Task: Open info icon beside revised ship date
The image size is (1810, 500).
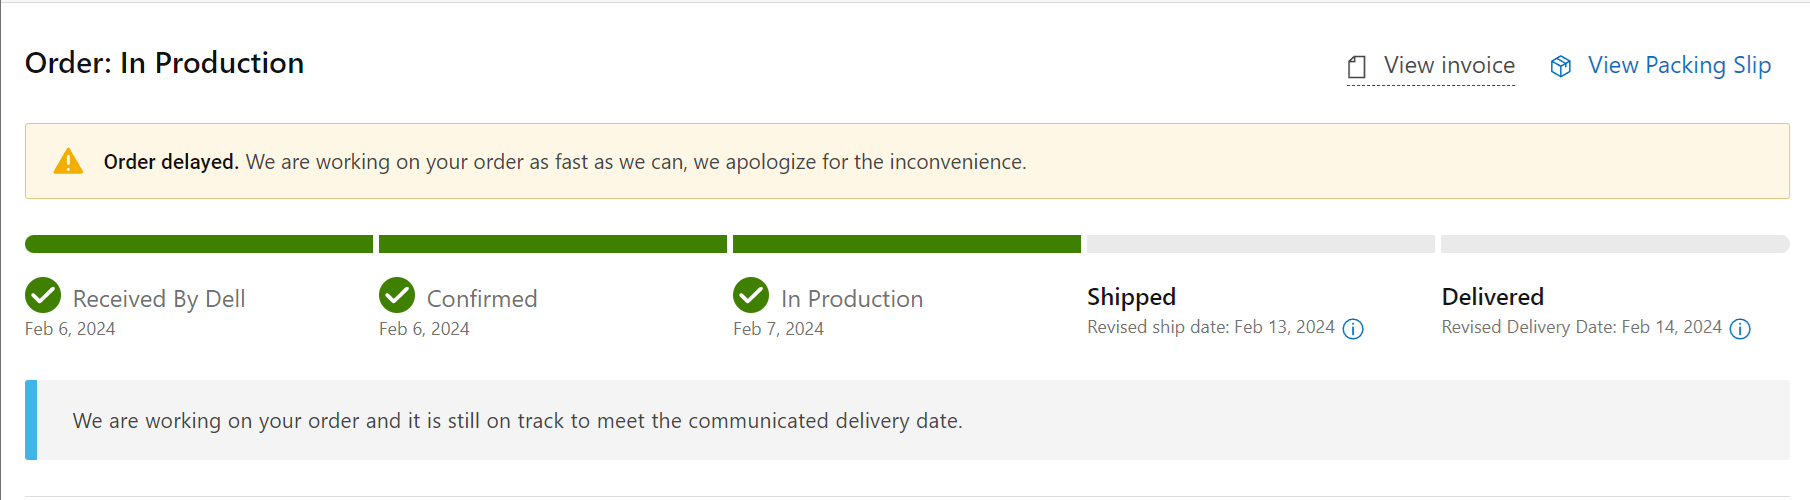Action: [x=1353, y=329]
